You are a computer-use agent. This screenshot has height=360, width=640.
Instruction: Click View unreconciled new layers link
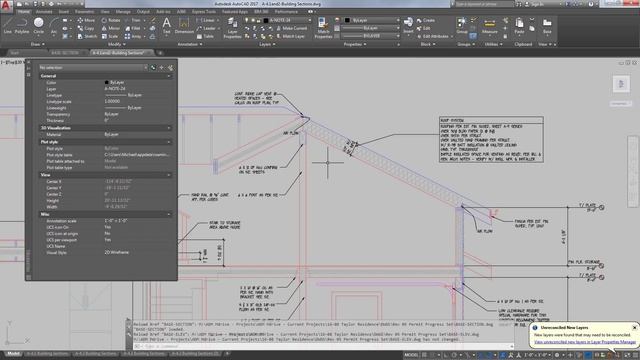(x=585, y=342)
